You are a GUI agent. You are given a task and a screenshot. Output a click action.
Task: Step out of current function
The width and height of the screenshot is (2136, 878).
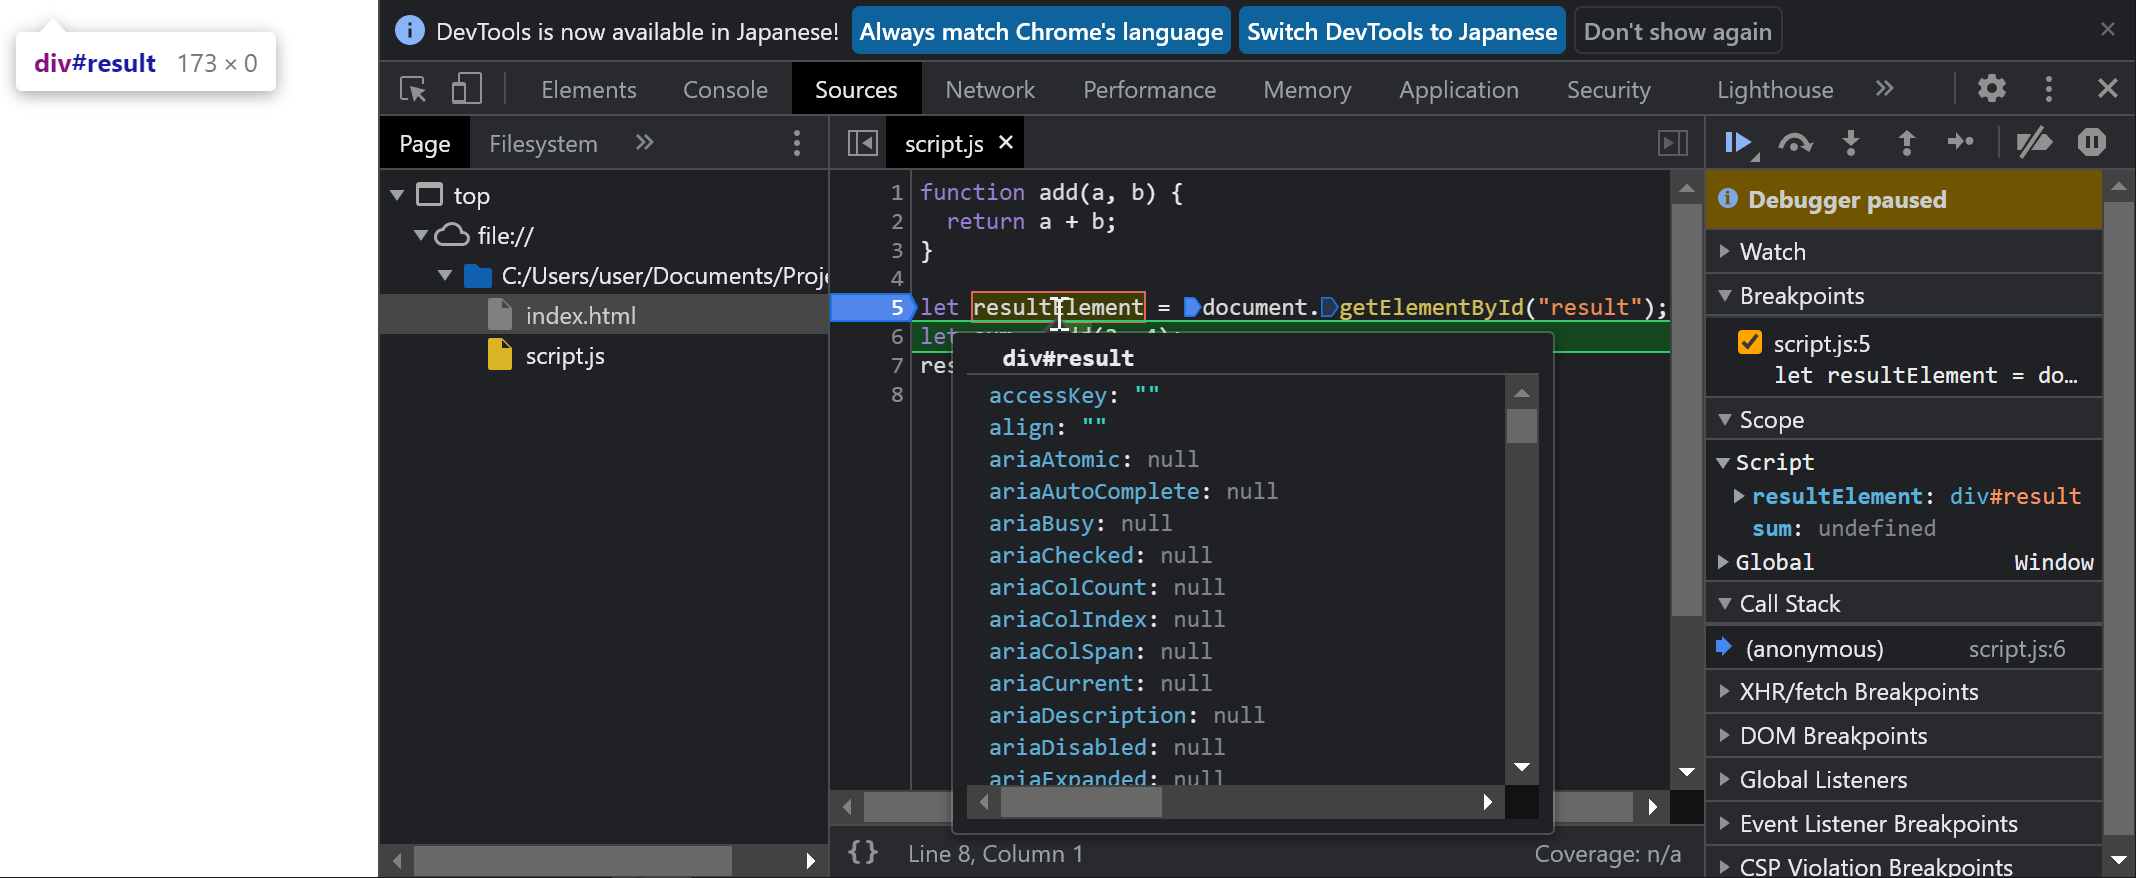click(1907, 143)
